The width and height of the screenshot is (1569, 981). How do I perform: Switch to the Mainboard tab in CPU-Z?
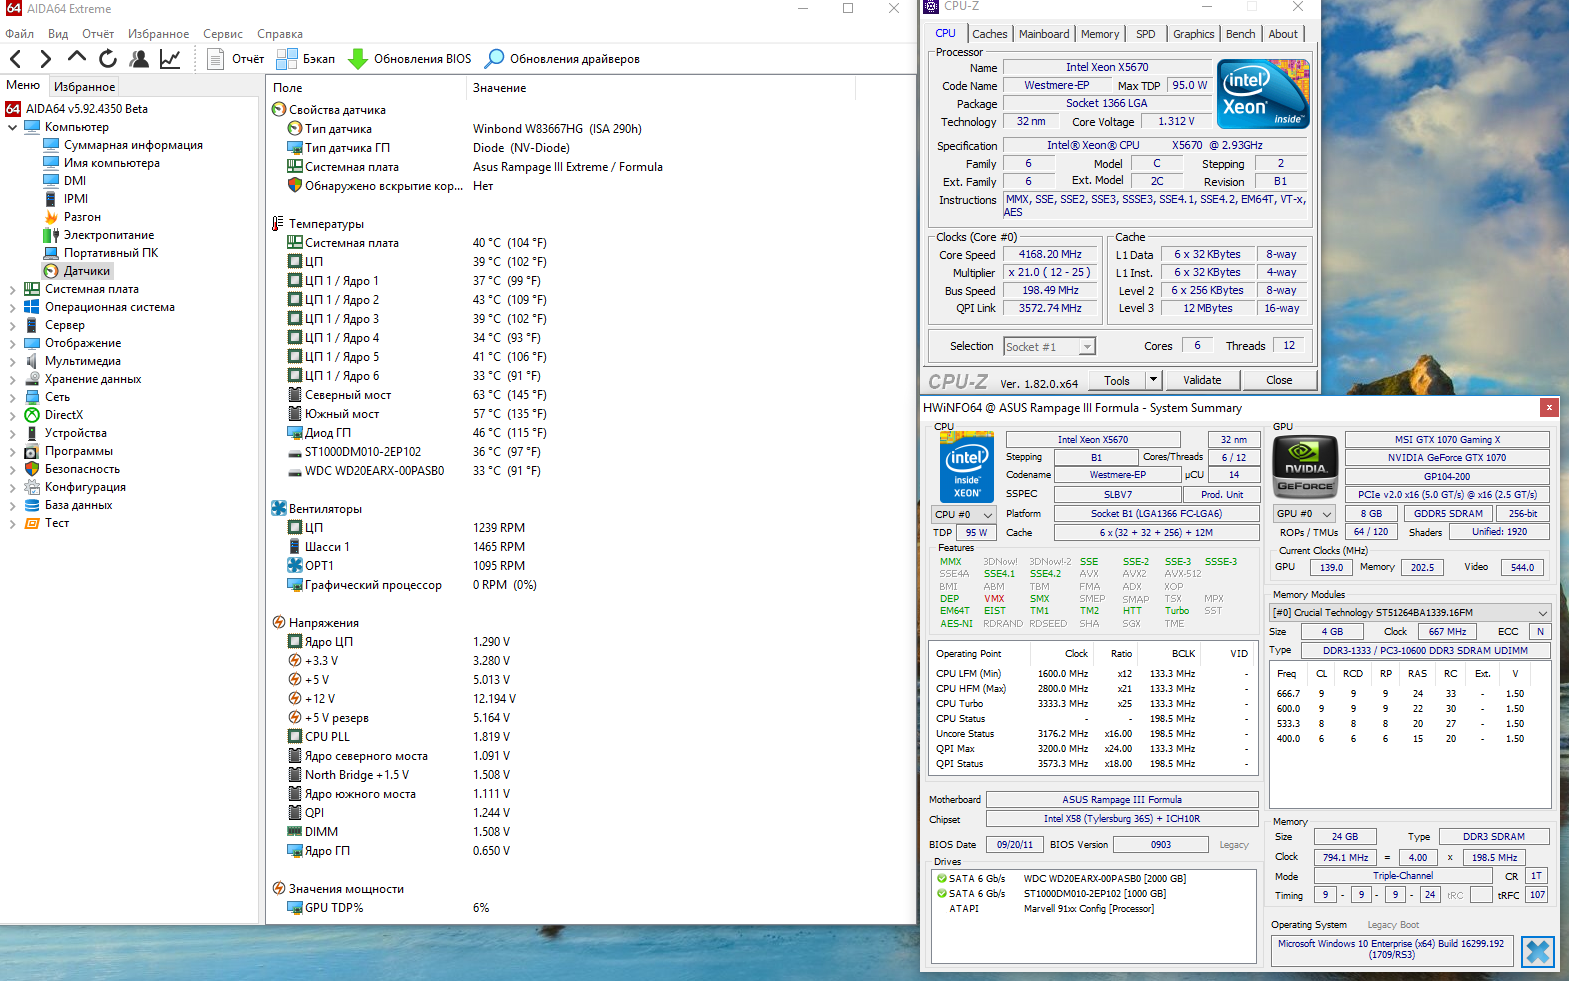(x=1043, y=34)
